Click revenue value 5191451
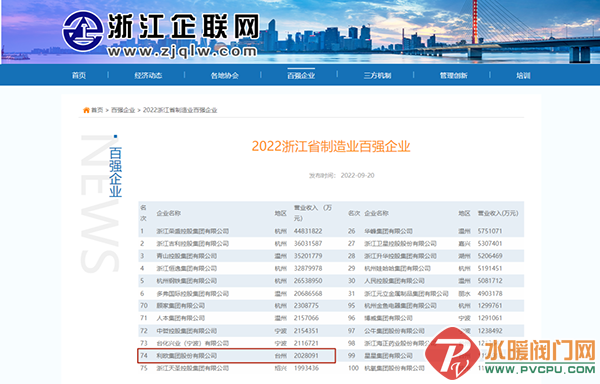600x384 pixels. click(490, 268)
